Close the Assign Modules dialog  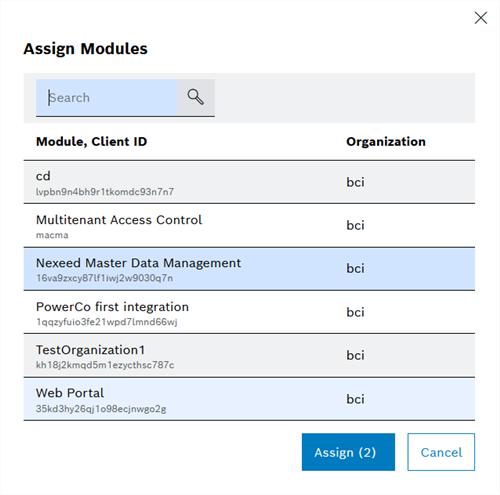481,18
